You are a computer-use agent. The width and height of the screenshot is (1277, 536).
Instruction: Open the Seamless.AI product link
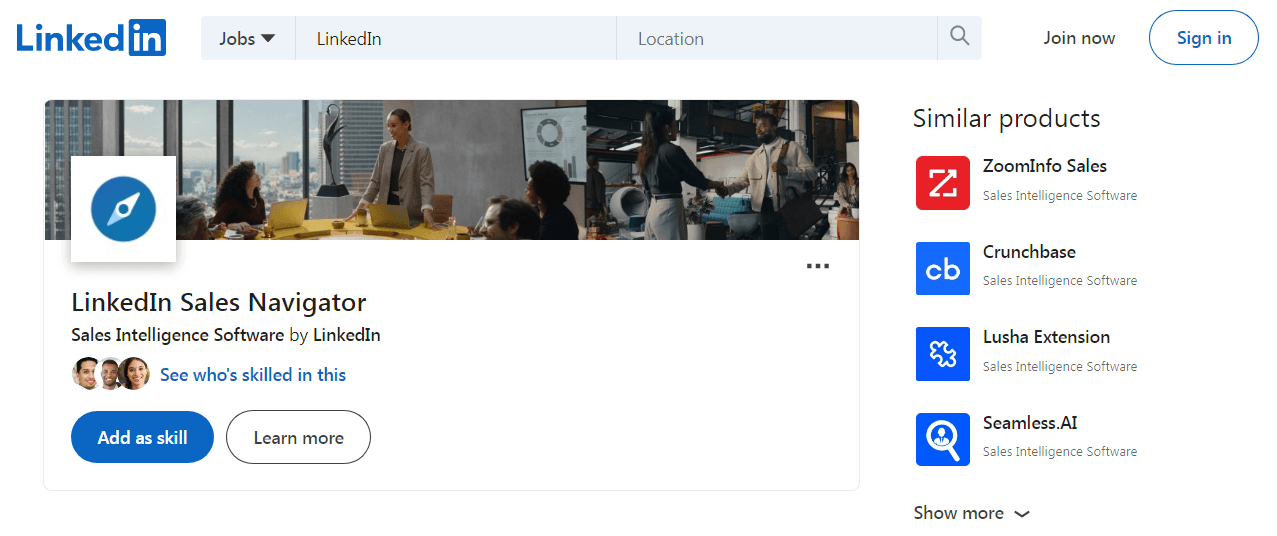coord(1030,423)
